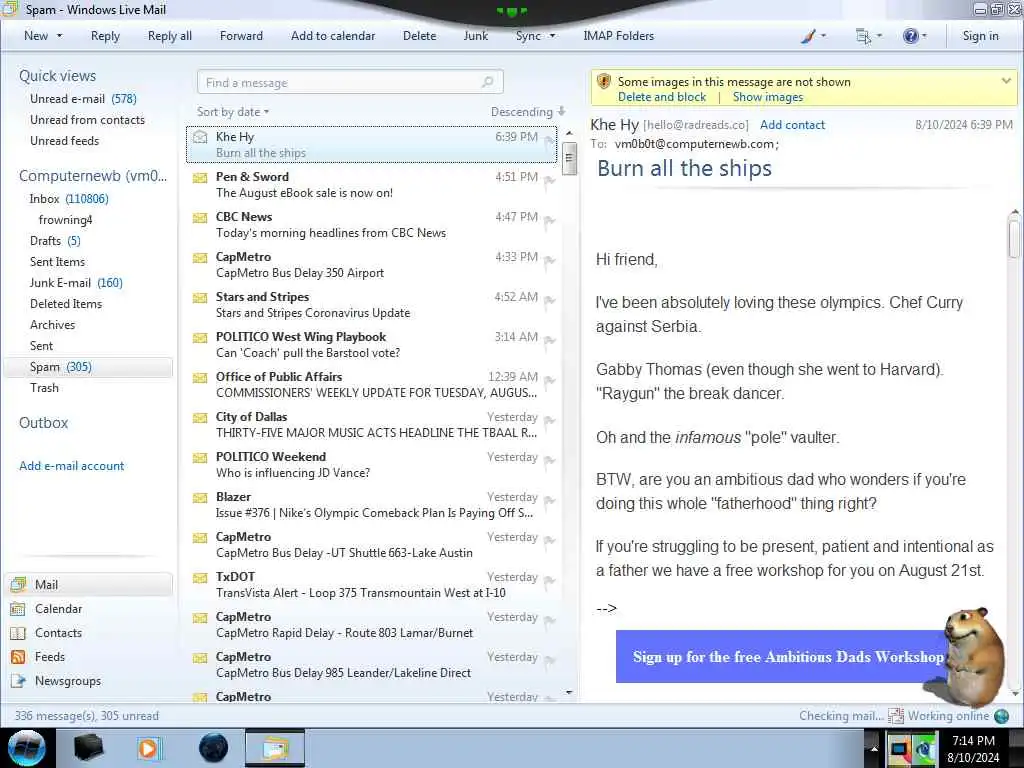This screenshot has width=1024, height=768.
Task: Expand the New button dropdown arrow
Action: (x=59, y=36)
